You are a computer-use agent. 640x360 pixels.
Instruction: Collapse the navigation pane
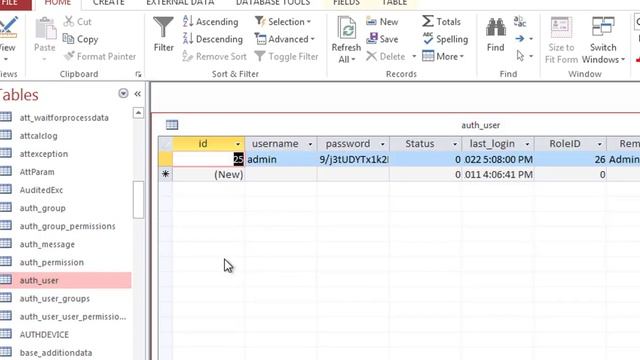(138, 94)
